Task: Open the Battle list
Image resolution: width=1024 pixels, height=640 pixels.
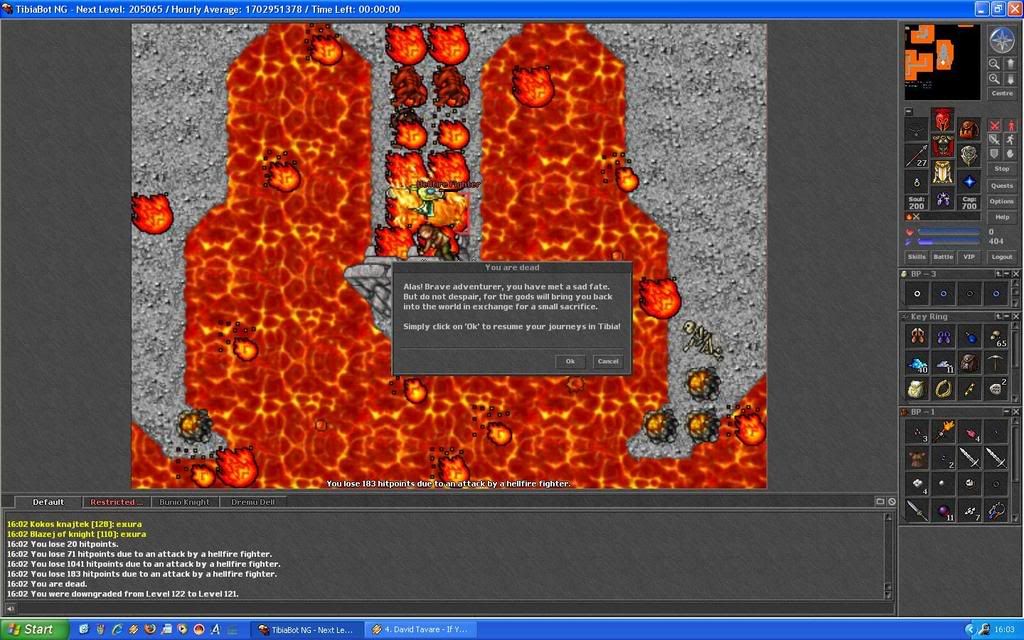Action: [x=944, y=257]
